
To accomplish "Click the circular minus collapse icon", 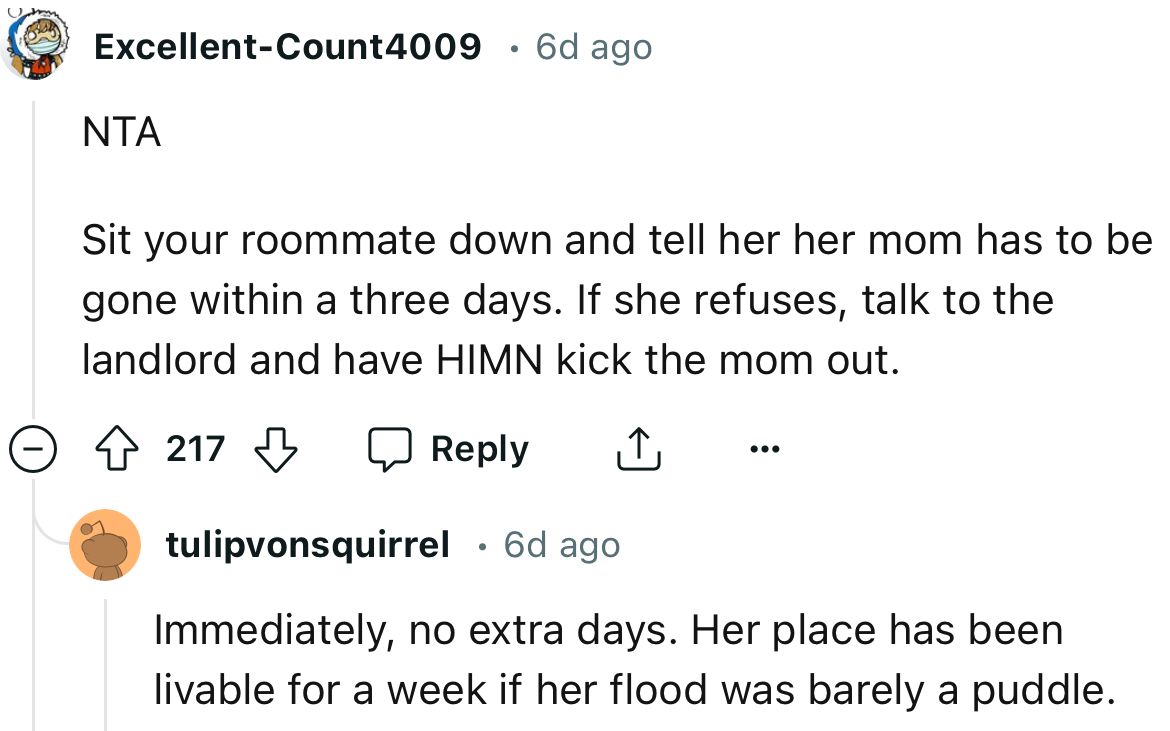I will (x=34, y=449).
